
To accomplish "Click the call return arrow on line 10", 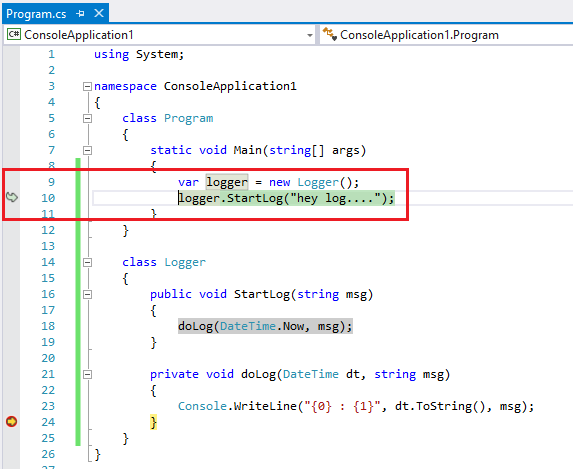I will 12,197.
